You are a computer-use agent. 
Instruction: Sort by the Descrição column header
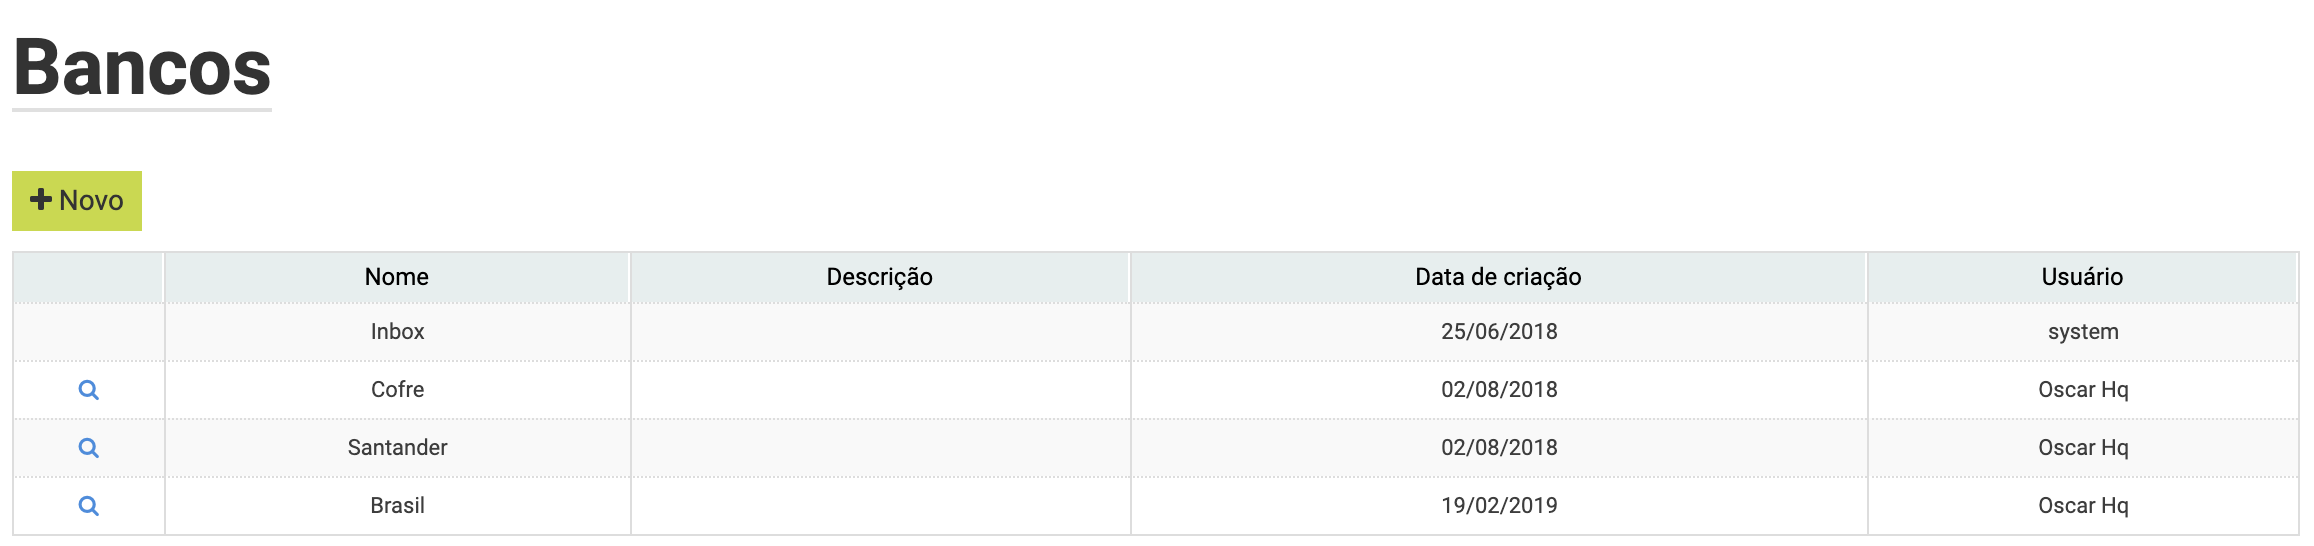880,277
